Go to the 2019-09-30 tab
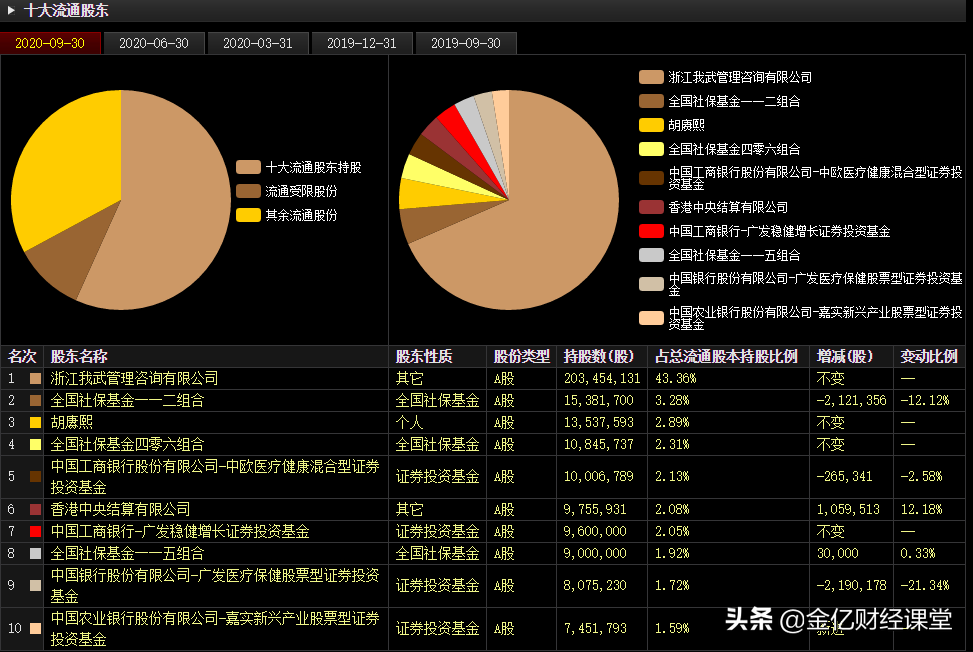Screen dimensions: 973x652 pos(465,43)
